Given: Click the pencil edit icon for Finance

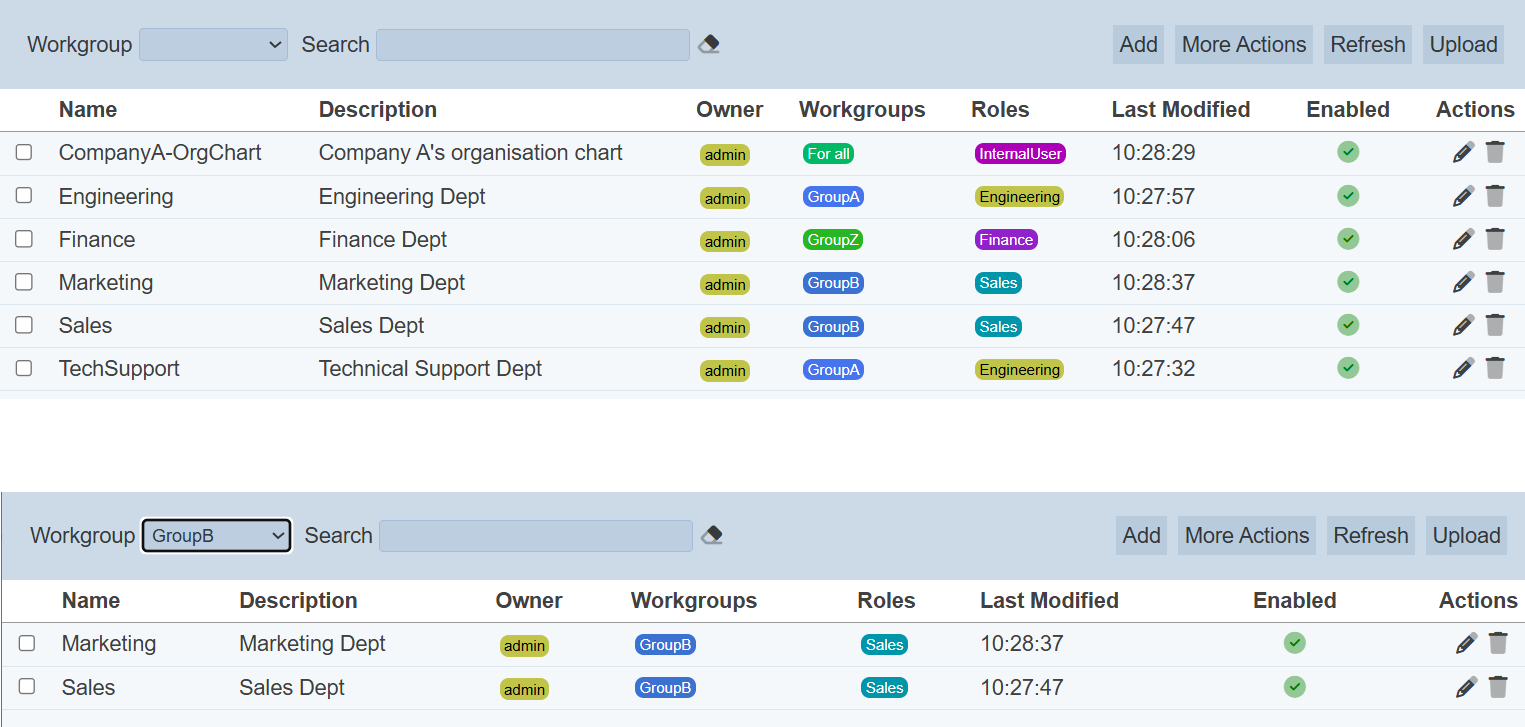Looking at the screenshot, I should point(1463,239).
